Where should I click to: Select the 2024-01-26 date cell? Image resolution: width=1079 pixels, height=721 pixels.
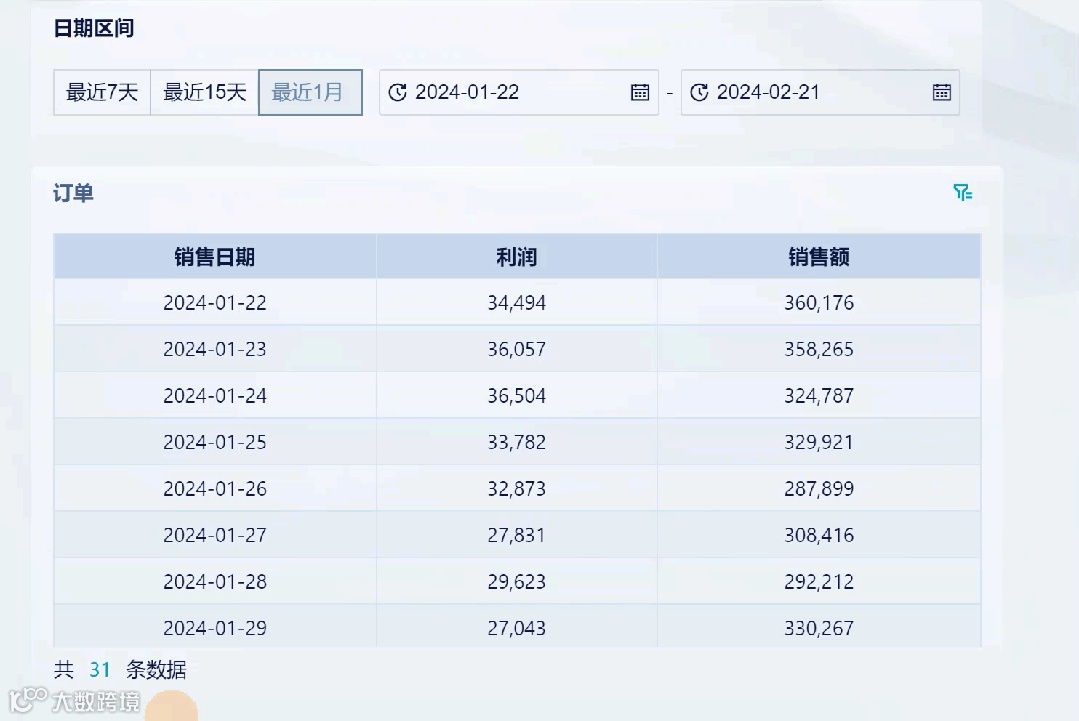click(215, 488)
